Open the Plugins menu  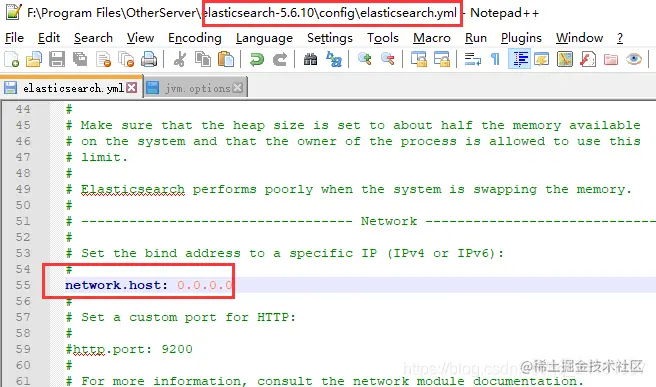coord(521,38)
